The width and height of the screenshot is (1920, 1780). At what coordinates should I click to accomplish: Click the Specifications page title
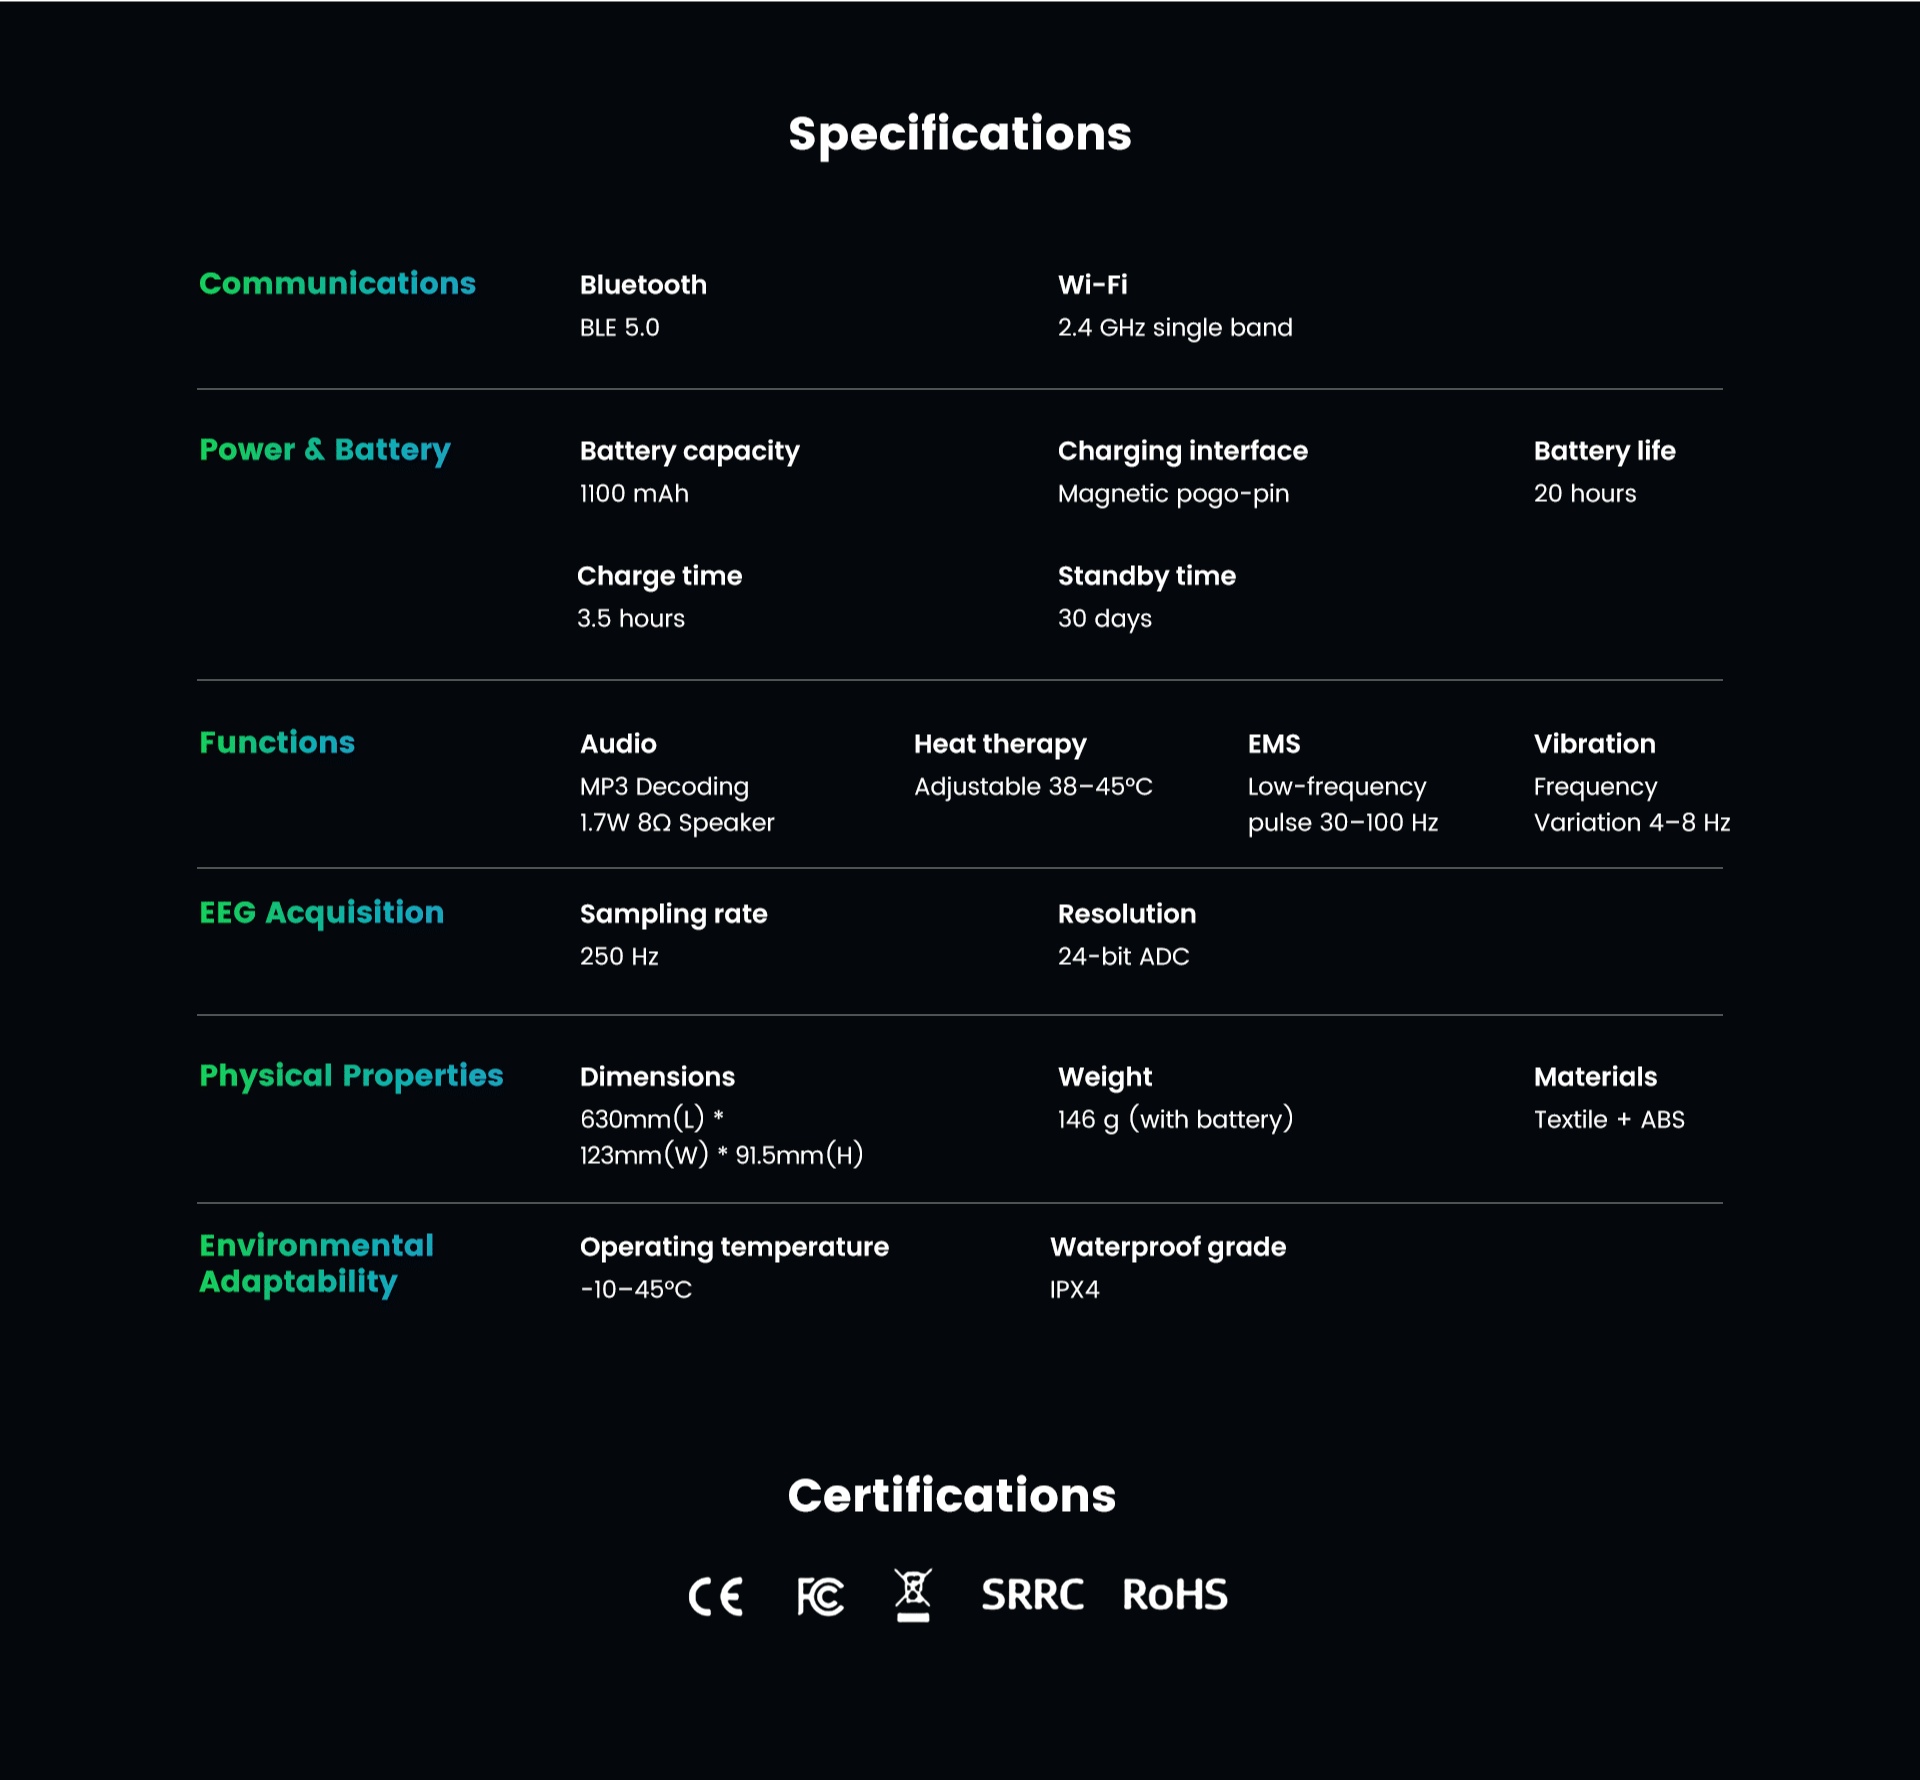pos(960,134)
